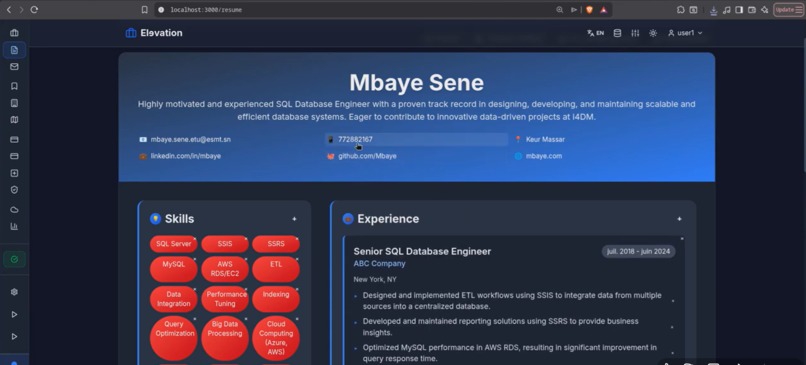
Task: Select the ETL skill tag
Action: pos(276,269)
